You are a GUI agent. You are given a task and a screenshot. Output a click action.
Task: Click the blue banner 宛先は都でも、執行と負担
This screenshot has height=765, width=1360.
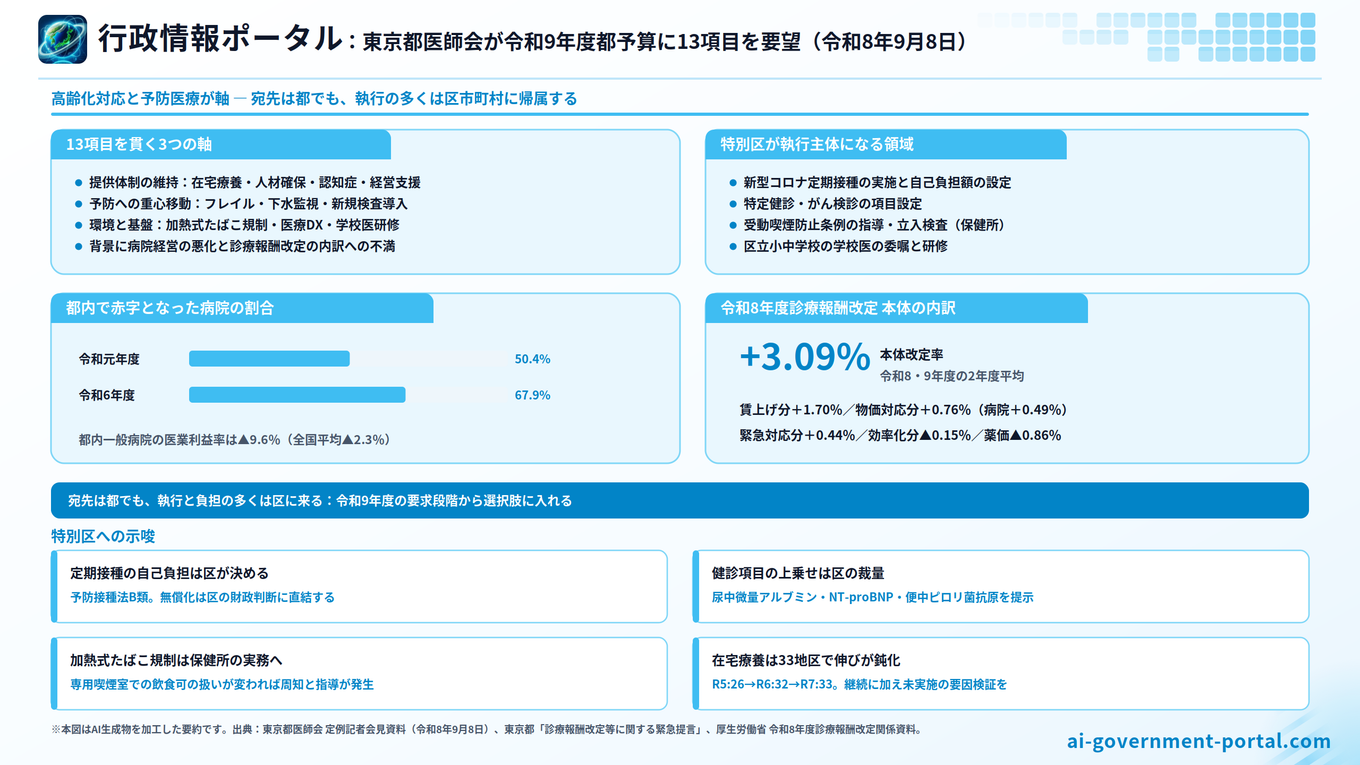pos(680,500)
